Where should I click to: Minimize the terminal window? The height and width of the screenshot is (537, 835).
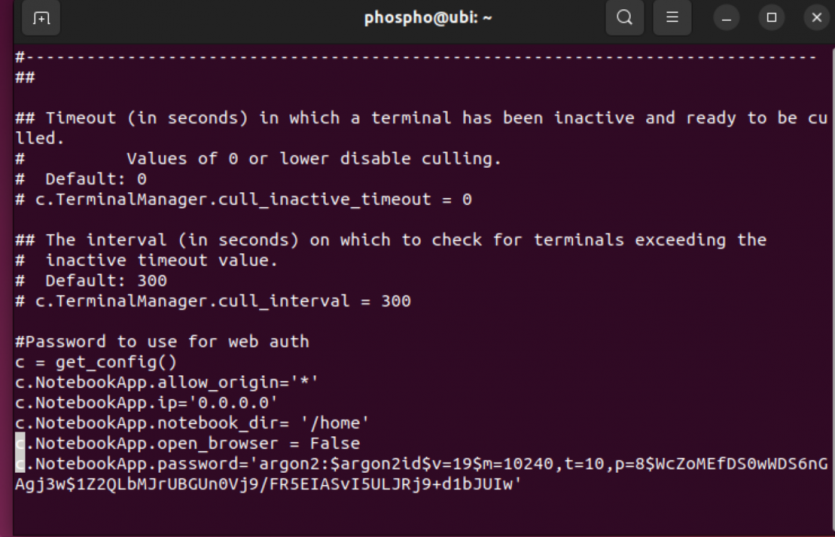tap(726, 18)
